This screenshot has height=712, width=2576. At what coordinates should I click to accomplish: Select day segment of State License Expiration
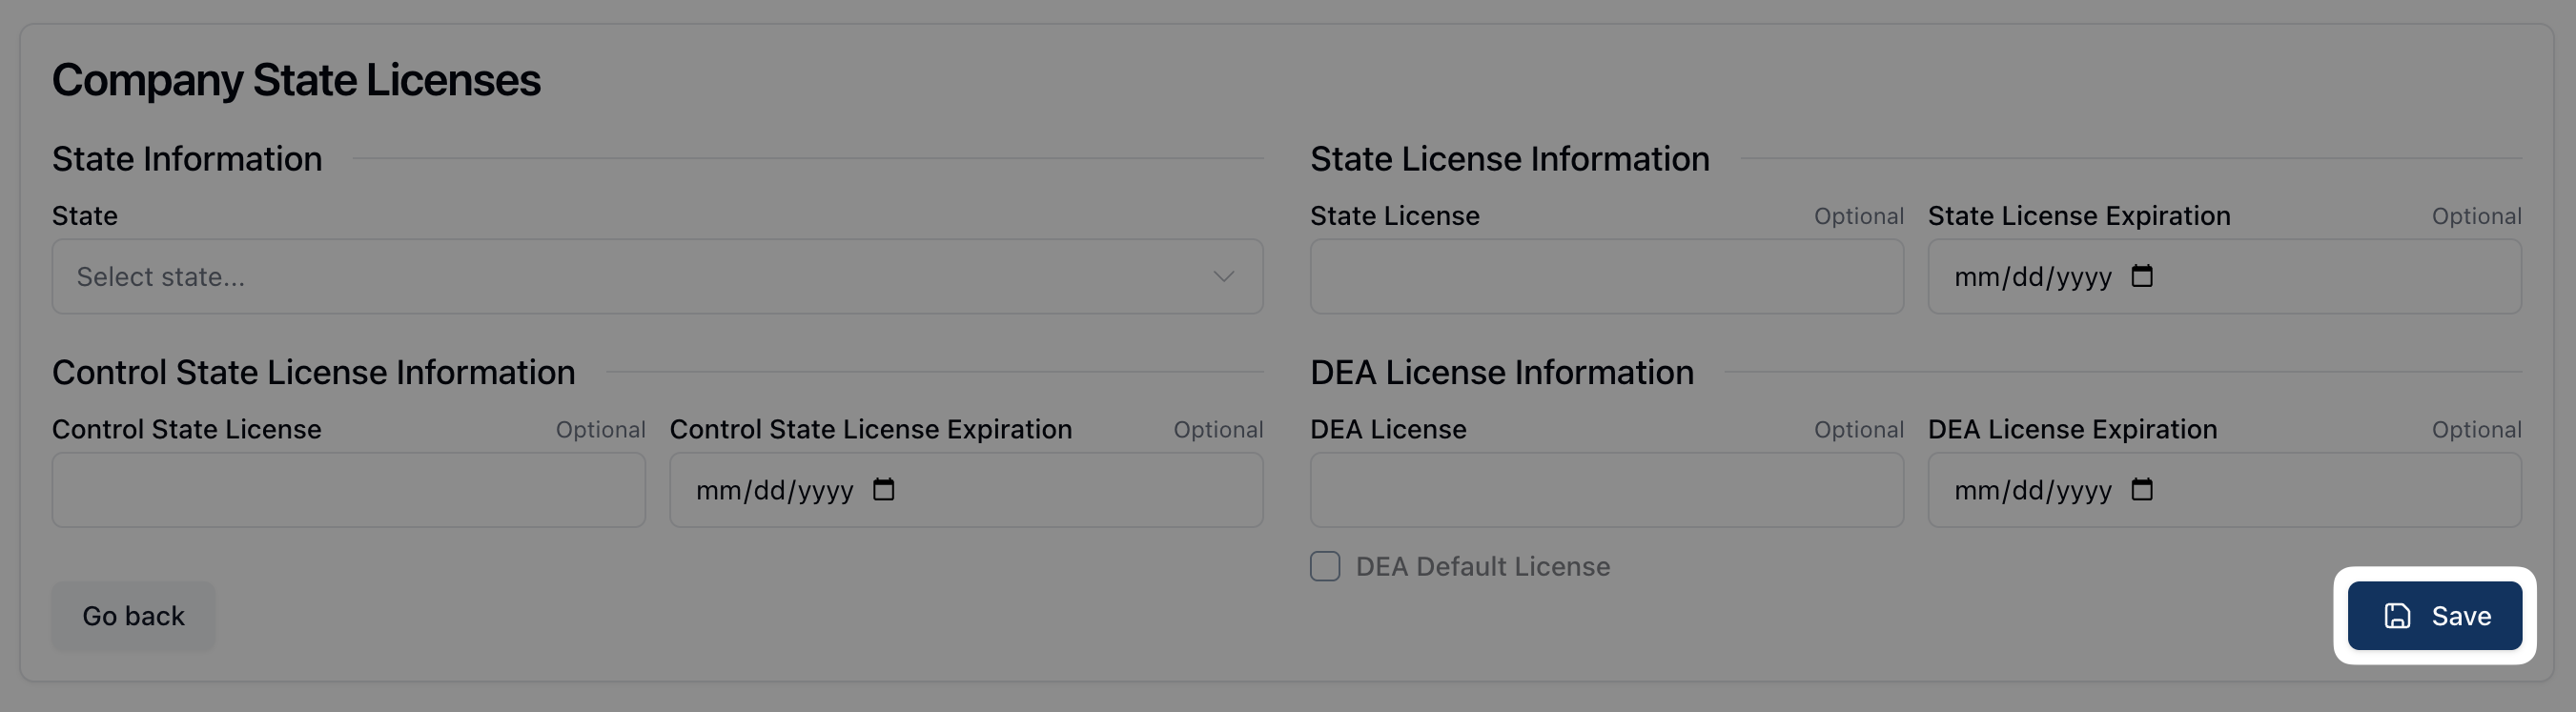2028,277
